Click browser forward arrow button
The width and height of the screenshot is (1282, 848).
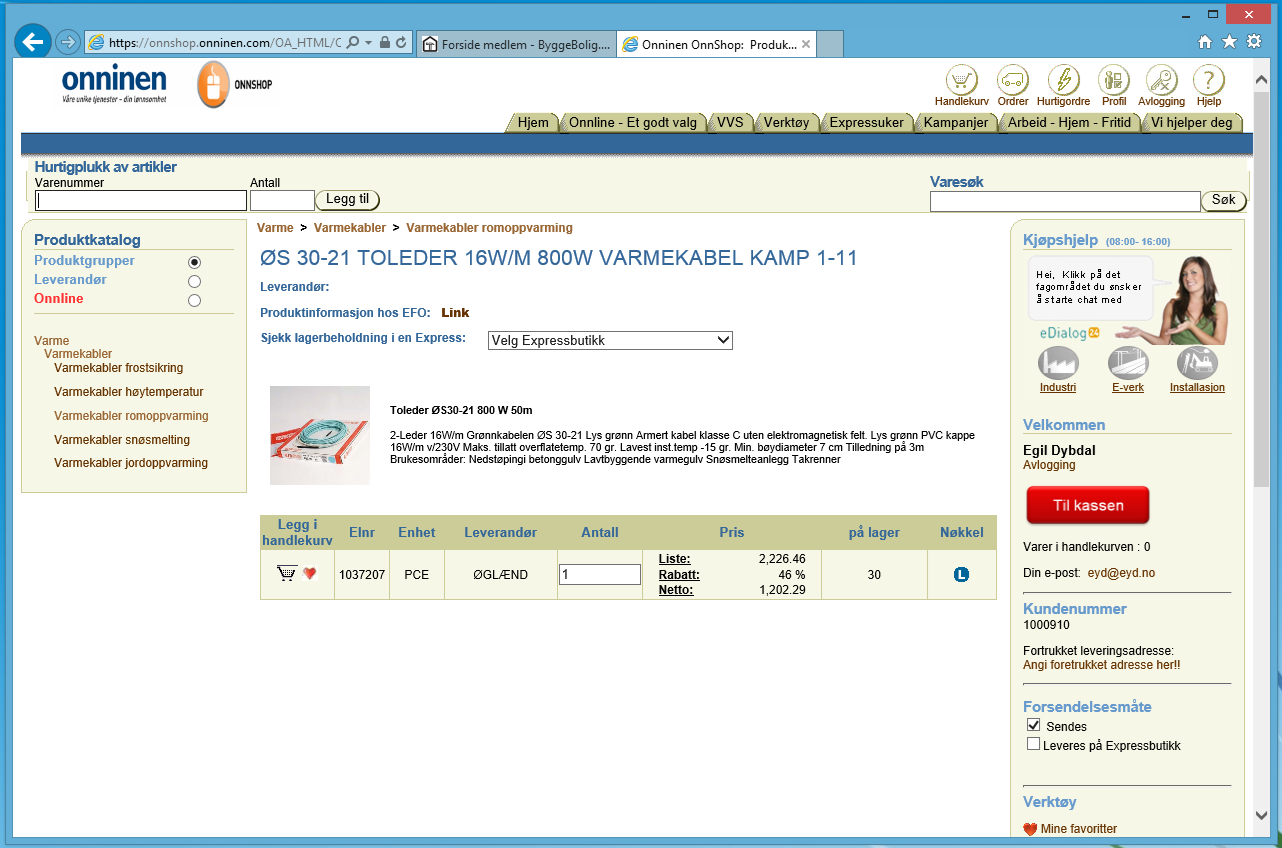click(68, 42)
